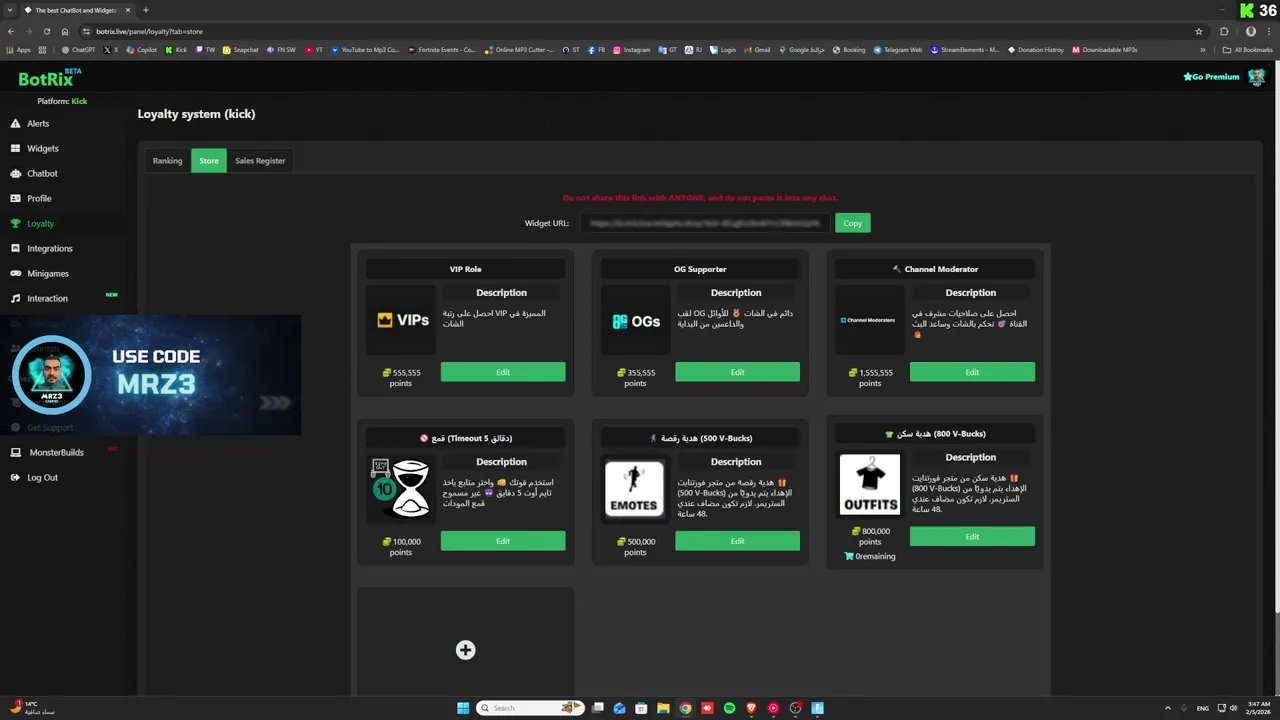Open the Interaction section
The width and height of the screenshot is (1280, 720).
pyautogui.click(x=47, y=298)
